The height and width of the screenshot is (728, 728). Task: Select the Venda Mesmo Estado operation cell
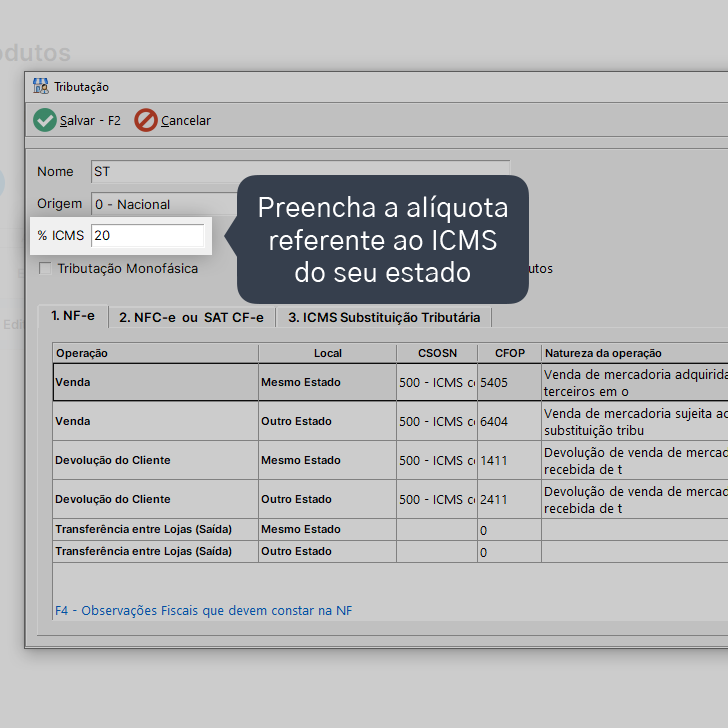tap(156, 382)
